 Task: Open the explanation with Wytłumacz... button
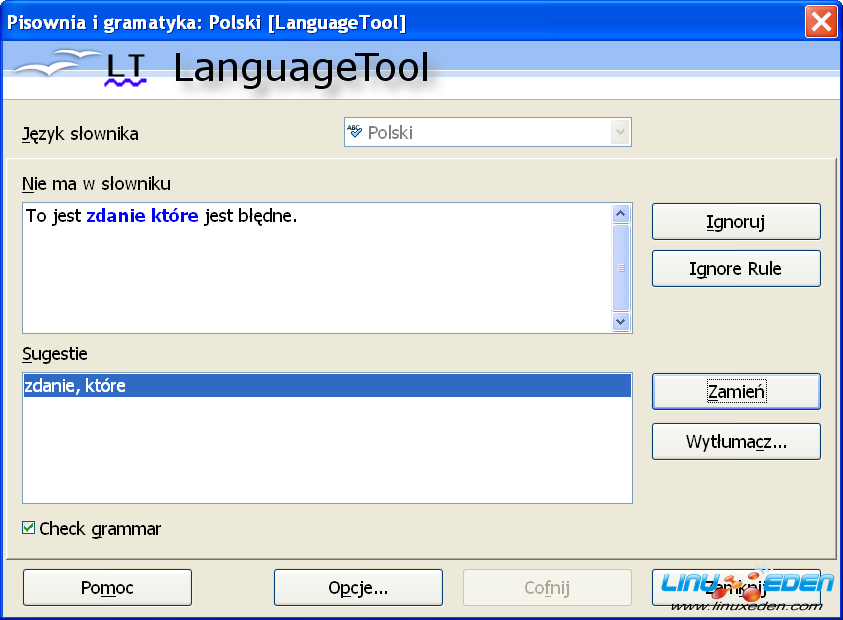pos(736,442)
